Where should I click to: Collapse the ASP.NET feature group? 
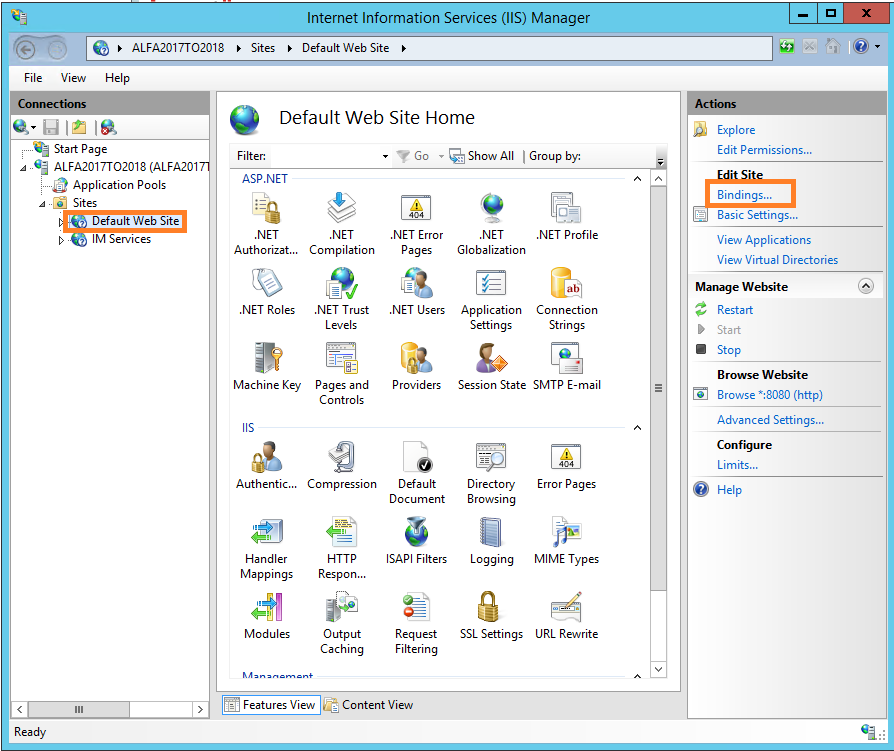(x=637, y=179)
